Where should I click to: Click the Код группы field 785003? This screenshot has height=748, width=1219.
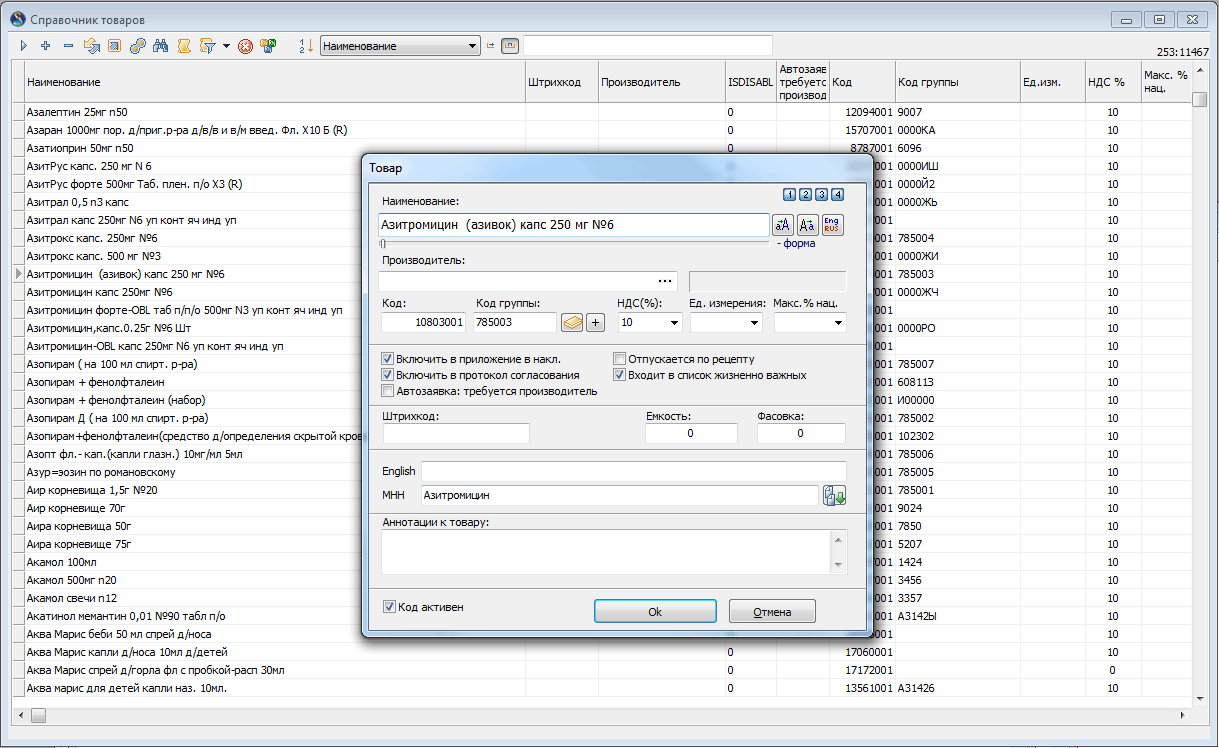coord(514,322)
